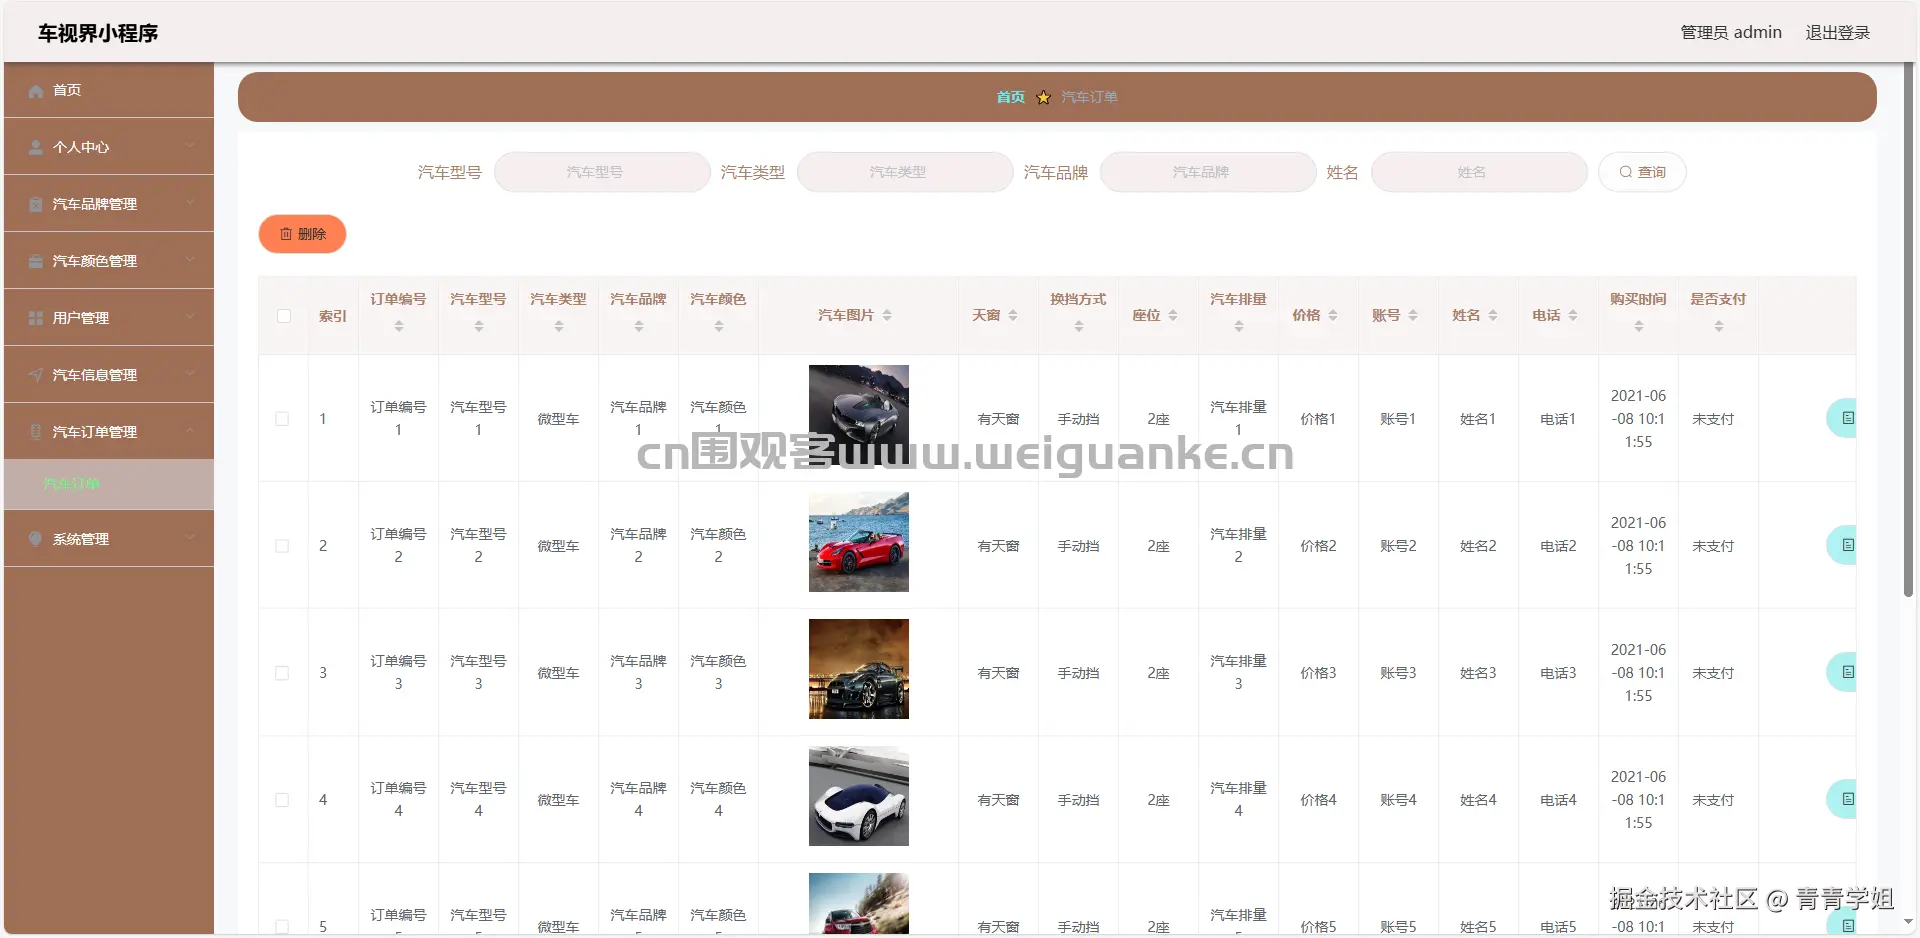Sort by 换挡方式 column arrows
The image size is (1920, 938).
coord(1079,326)
